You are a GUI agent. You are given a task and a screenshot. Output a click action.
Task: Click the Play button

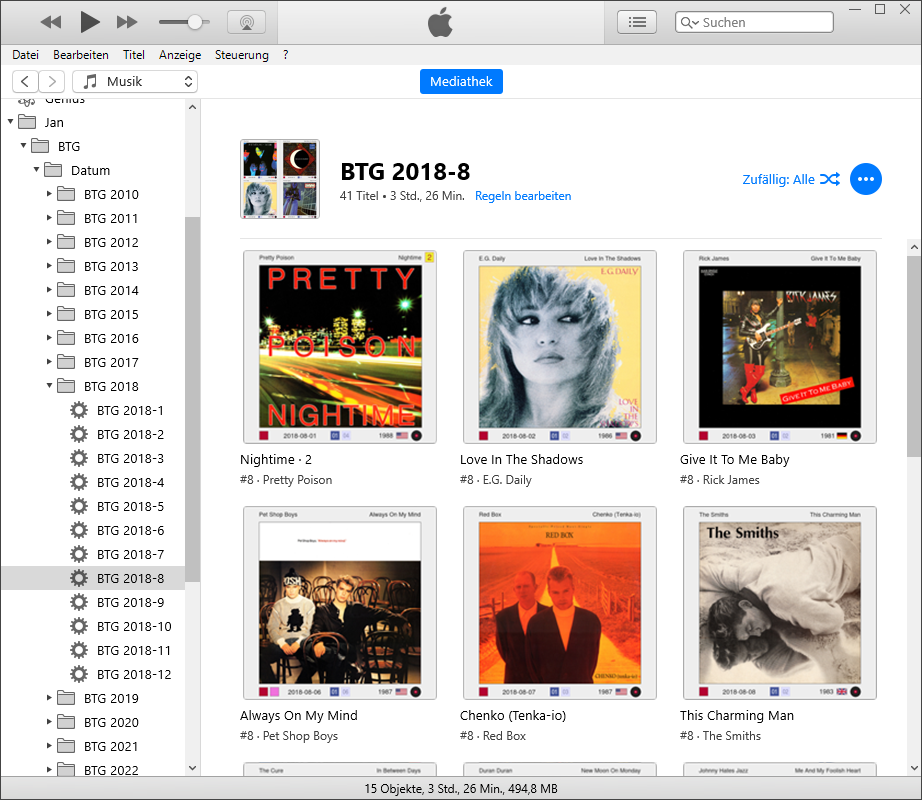[90, 21]
